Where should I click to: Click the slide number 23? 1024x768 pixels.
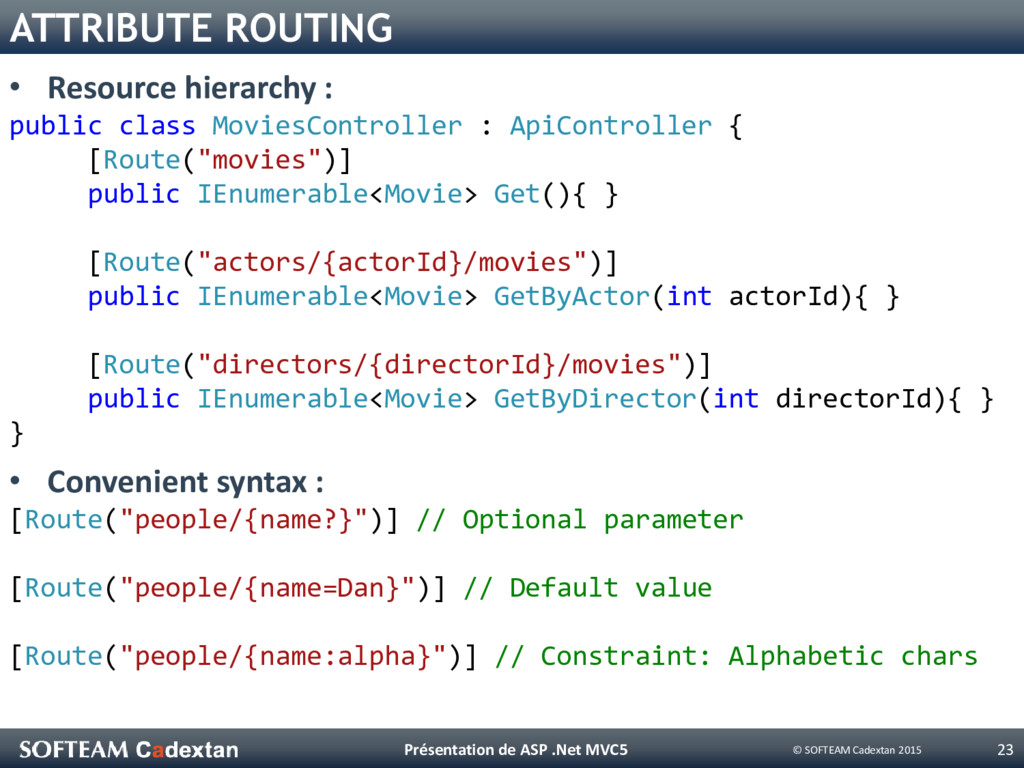tap(1006, 750)
